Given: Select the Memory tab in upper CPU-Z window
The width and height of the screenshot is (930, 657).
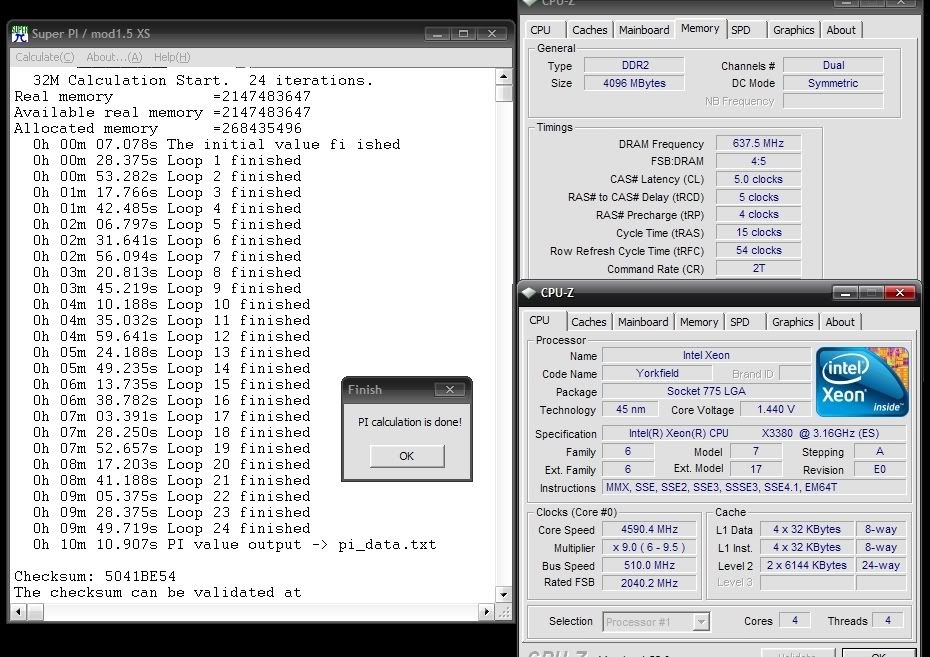Looking at the screenshot, I should (700, 28).
